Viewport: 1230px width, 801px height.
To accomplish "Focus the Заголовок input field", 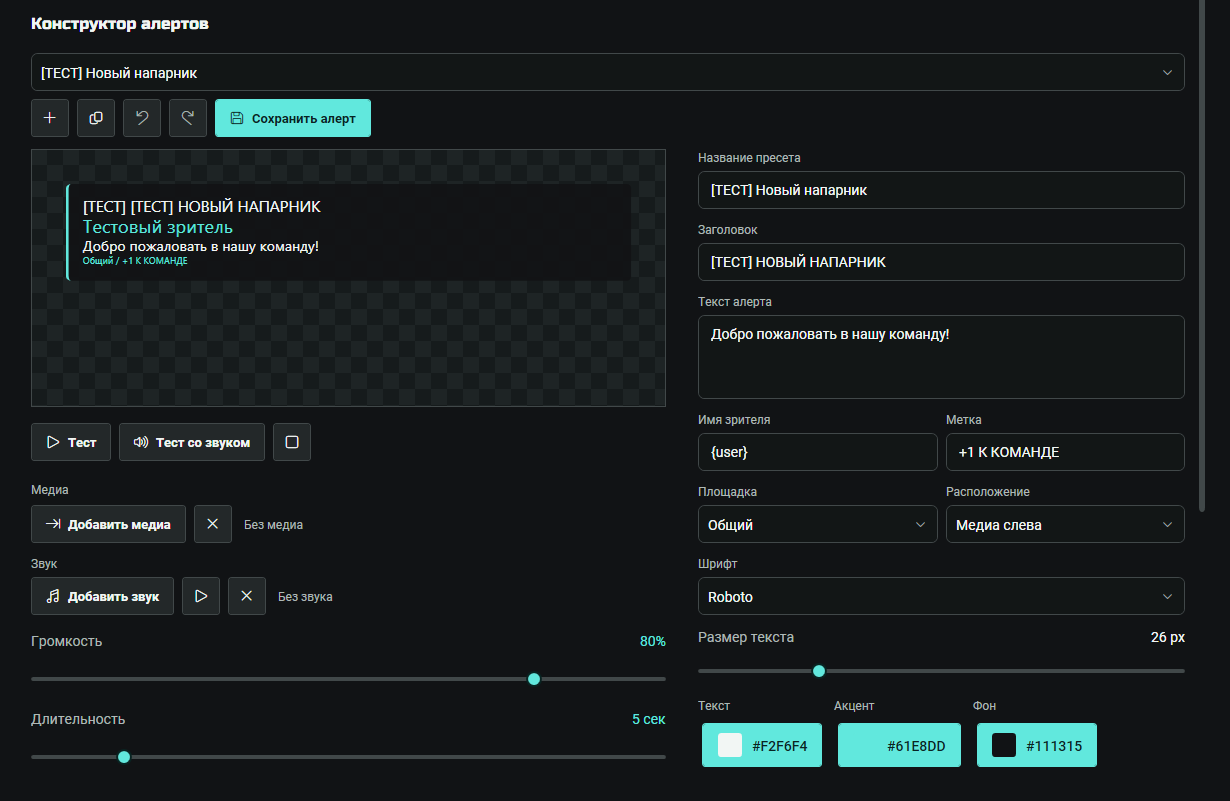I will tap(941, 262).
